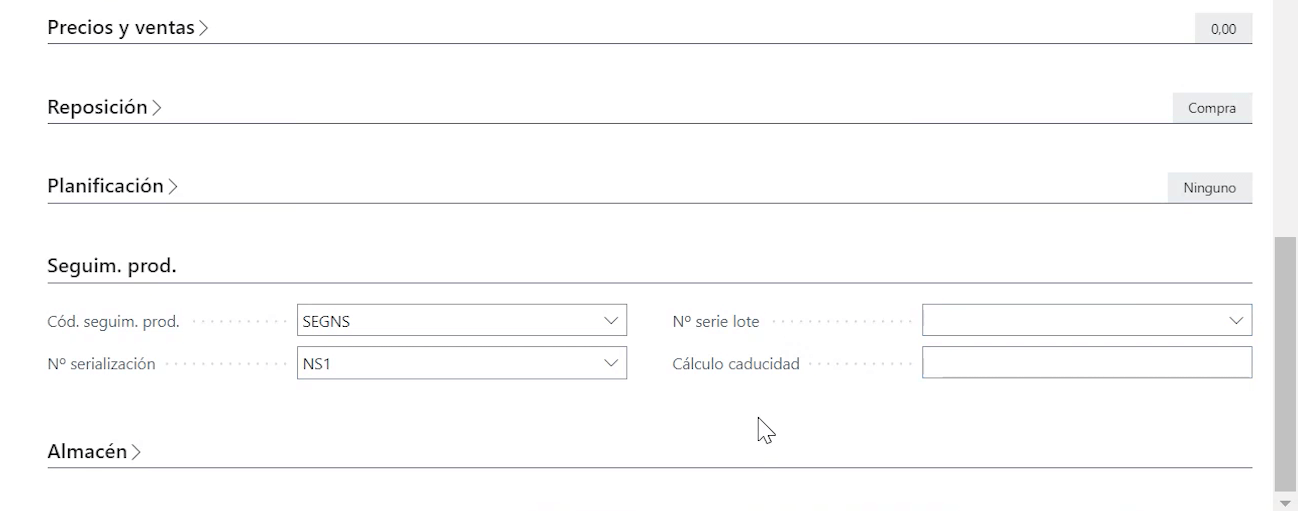Click the scroll down arrow of the scrollbar

[1285, 501]
